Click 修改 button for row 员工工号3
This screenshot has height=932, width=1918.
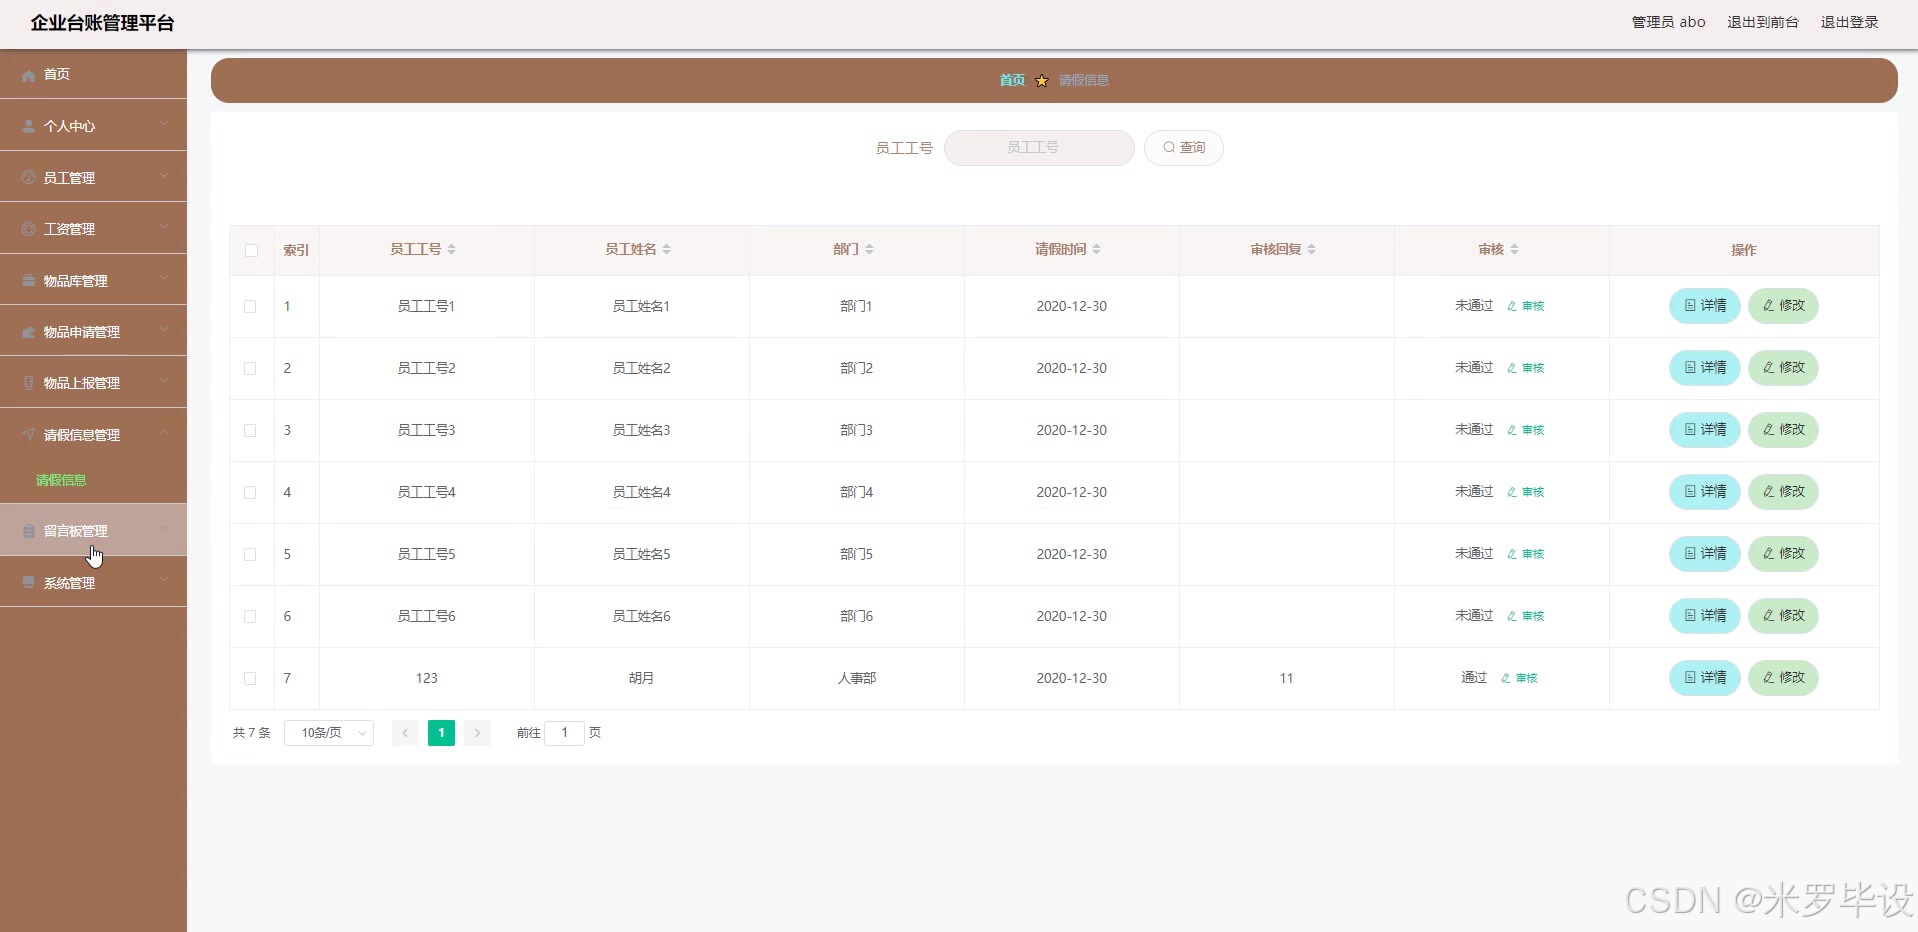pos(1783,430)
